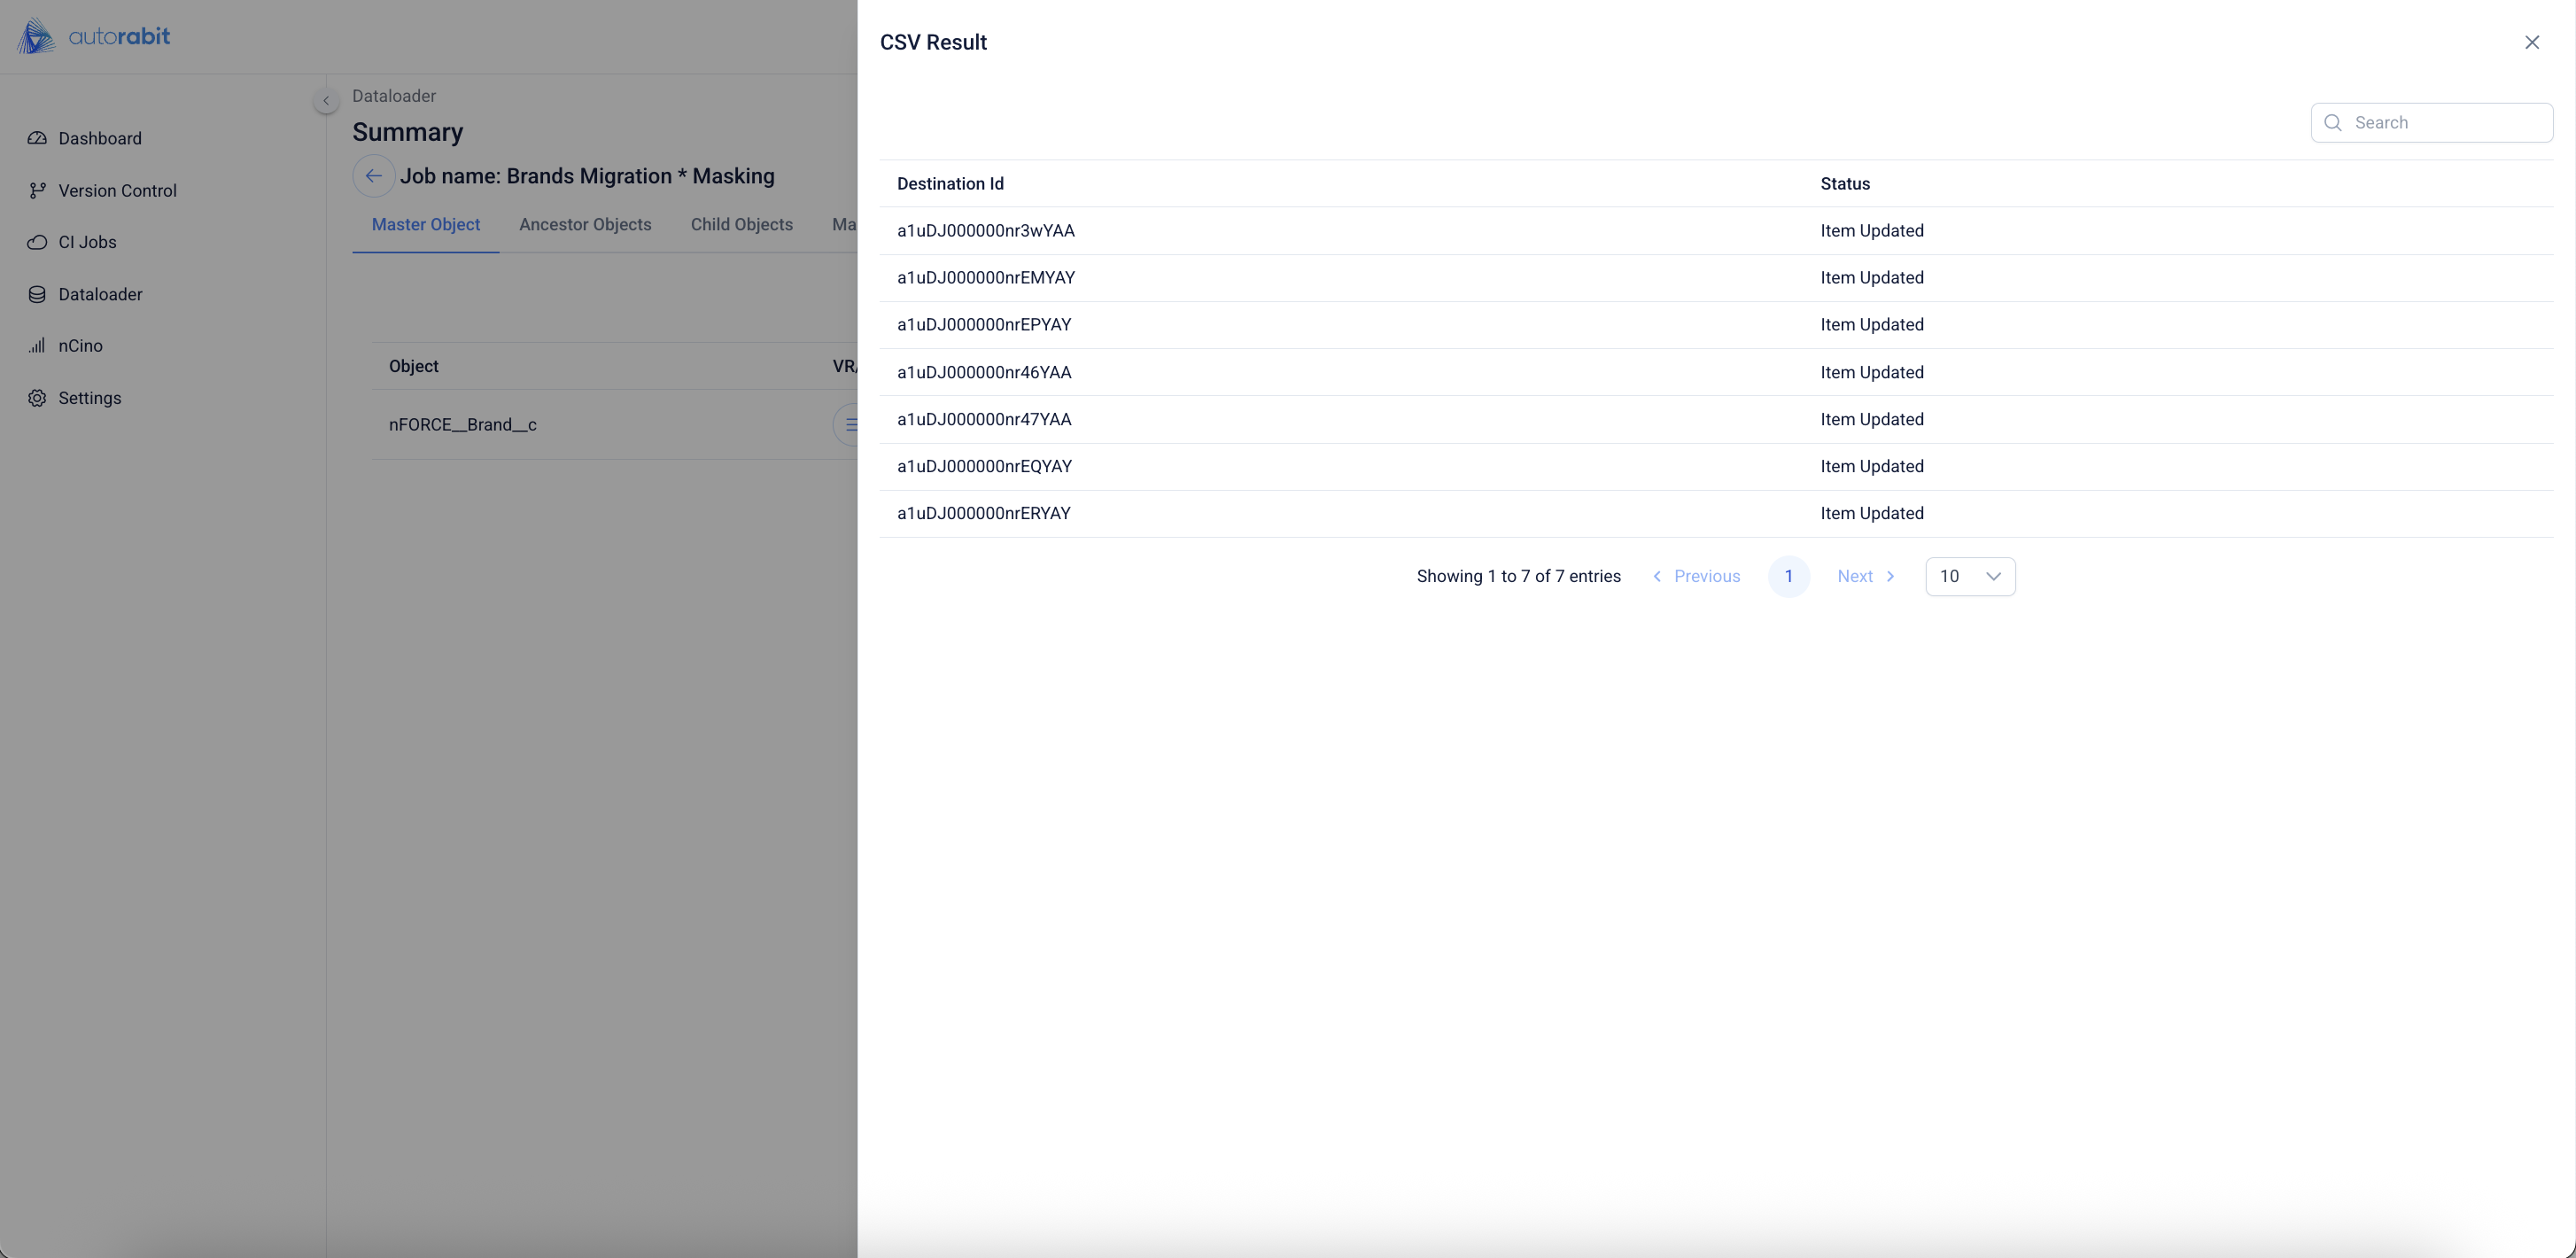Click the Search field in CSV Result
This screenshot has width=2576, height=1258.
2445,123
